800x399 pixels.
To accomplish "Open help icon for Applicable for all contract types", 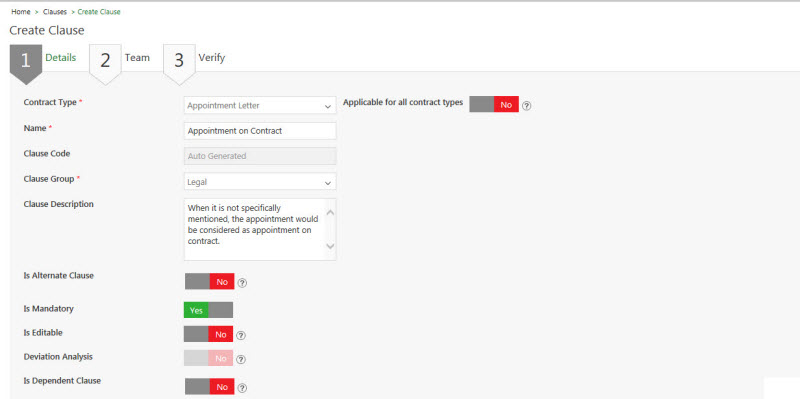I will click(527, 106).
